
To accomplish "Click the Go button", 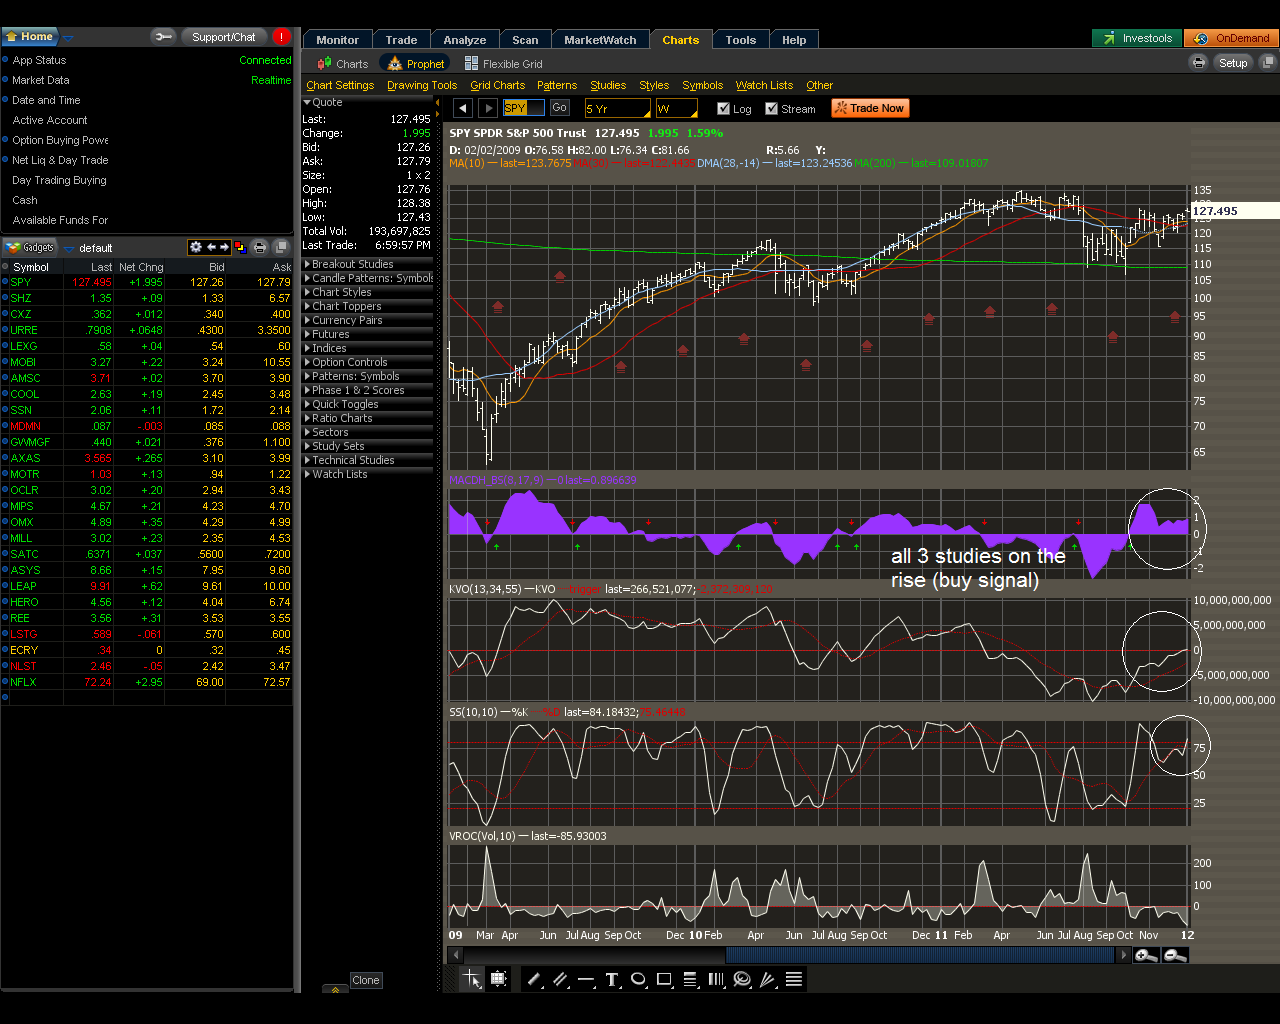I will [559, 107].
